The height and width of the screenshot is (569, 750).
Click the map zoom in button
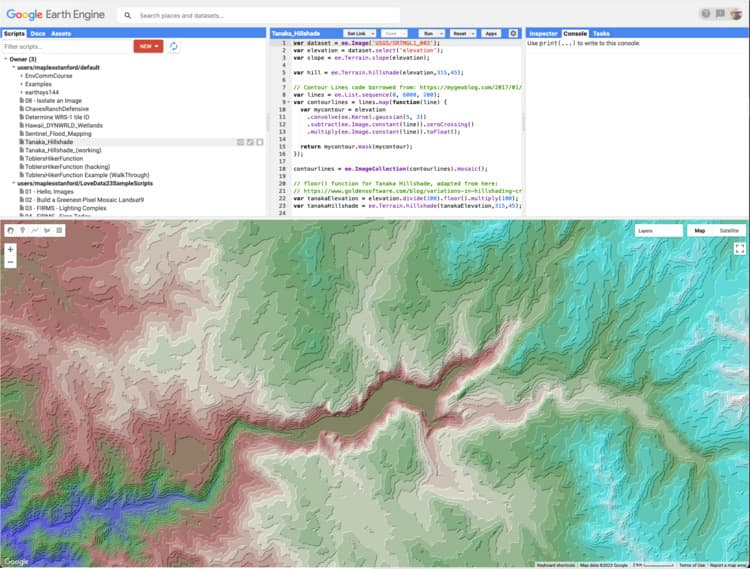click(x=11, y=249)
